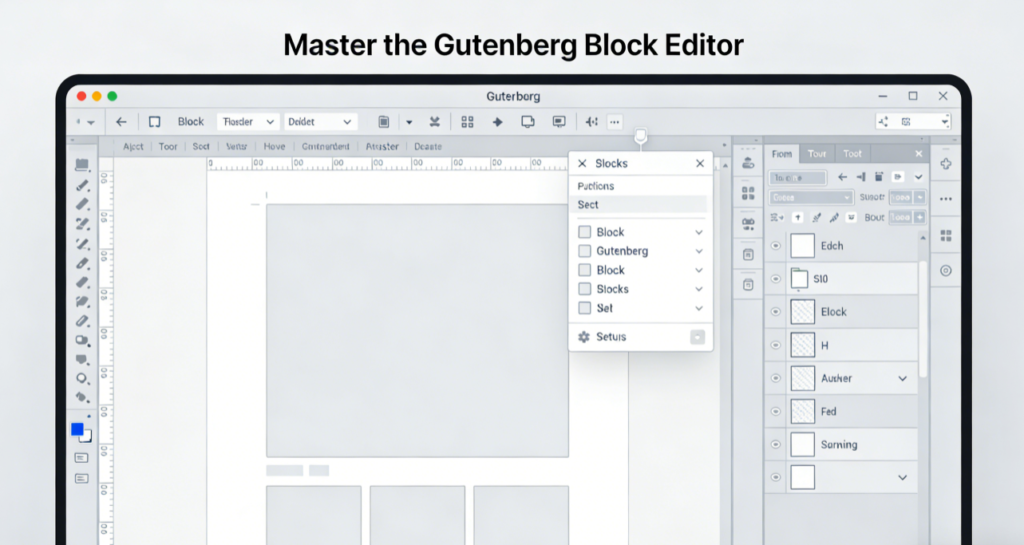Click the blue foreground color swatch

[x=77, y=430]
